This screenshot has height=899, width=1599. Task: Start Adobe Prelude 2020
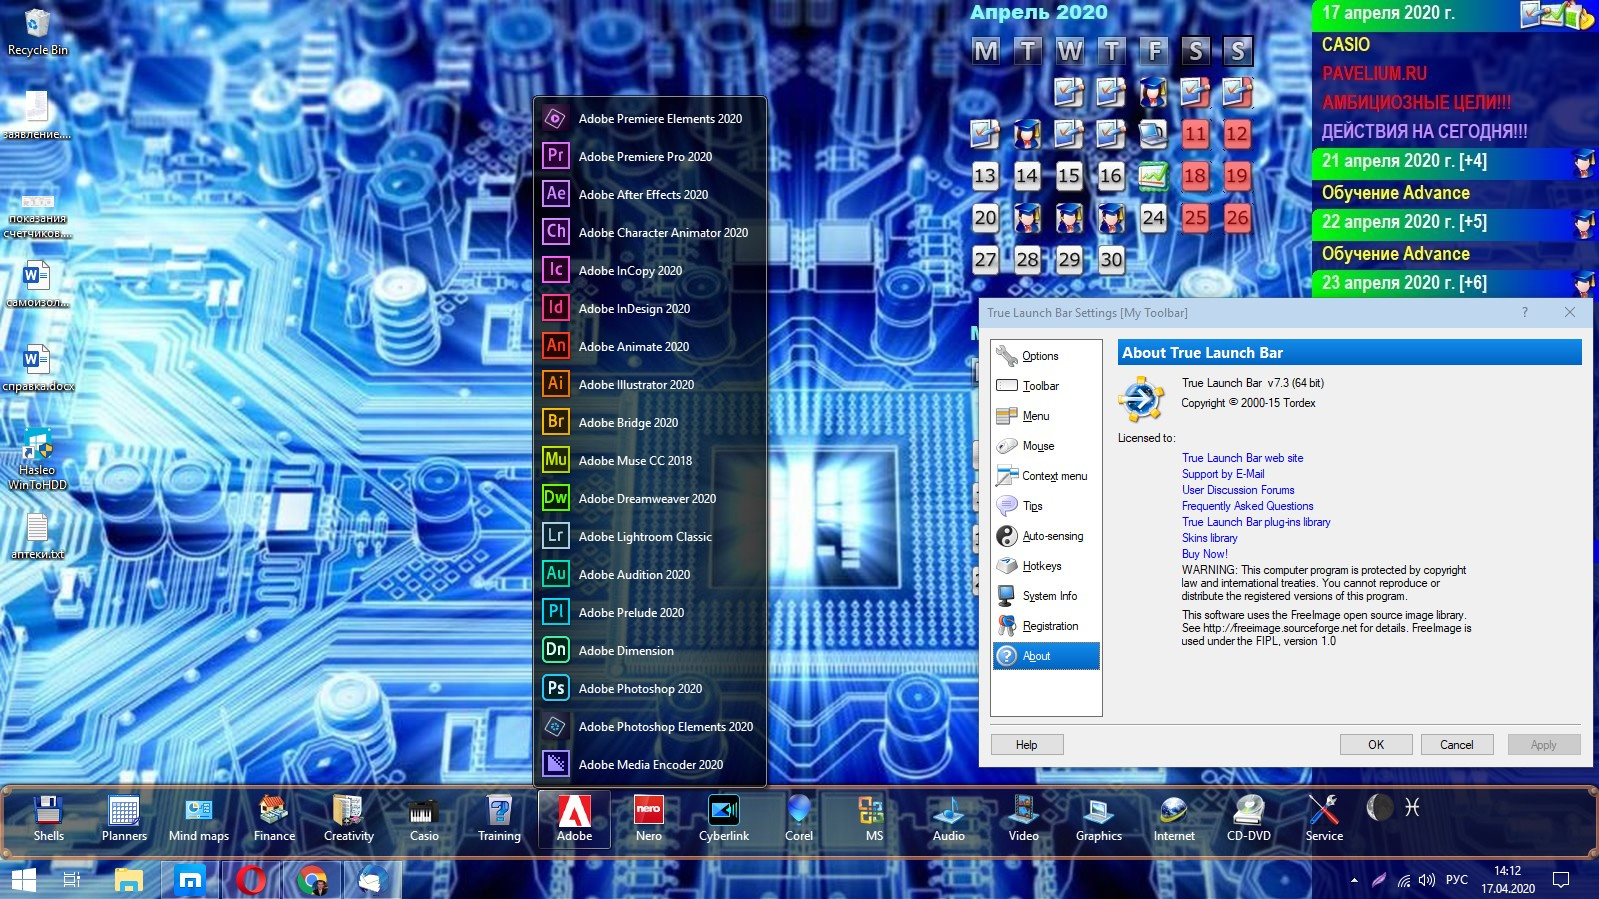tap(650, 612)
